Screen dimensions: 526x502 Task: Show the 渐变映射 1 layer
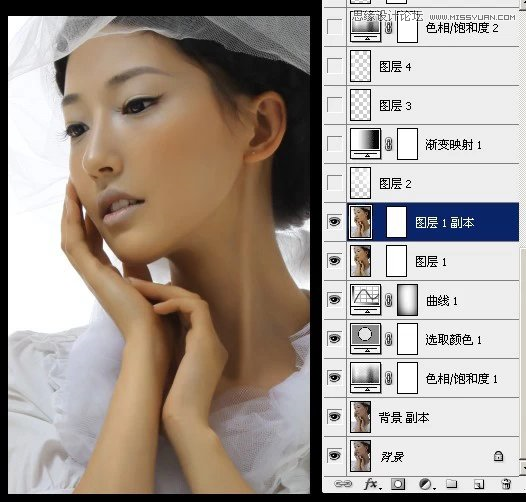[x=334, y=144]
